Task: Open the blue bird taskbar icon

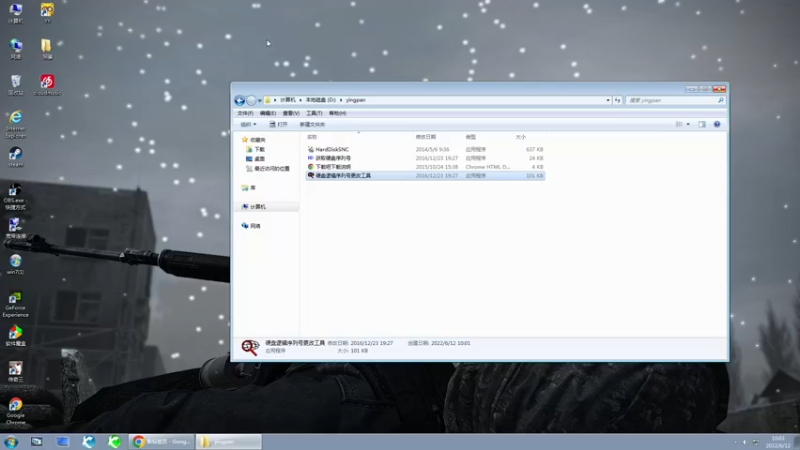Action: [89, 442]
